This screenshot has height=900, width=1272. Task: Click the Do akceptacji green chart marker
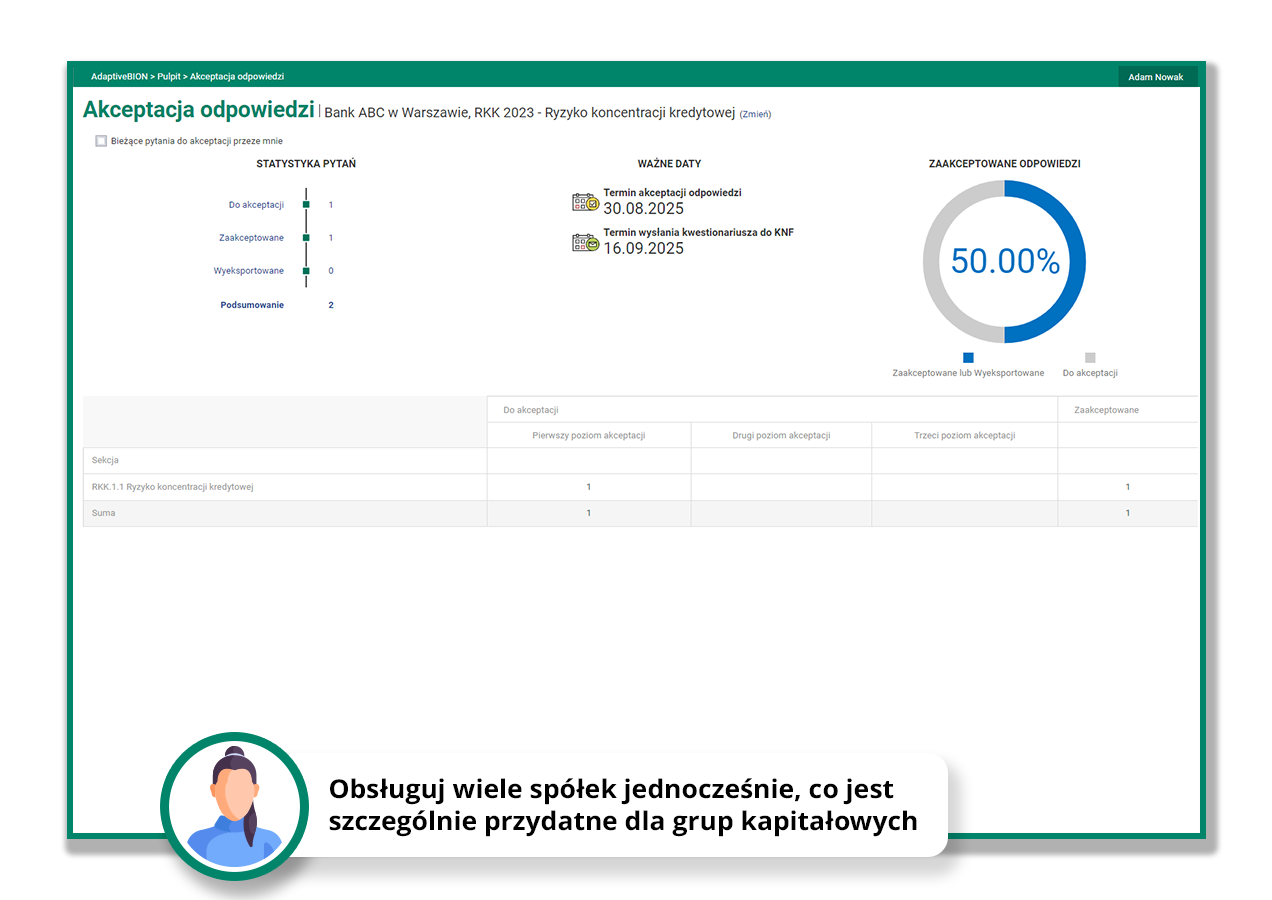306,205
